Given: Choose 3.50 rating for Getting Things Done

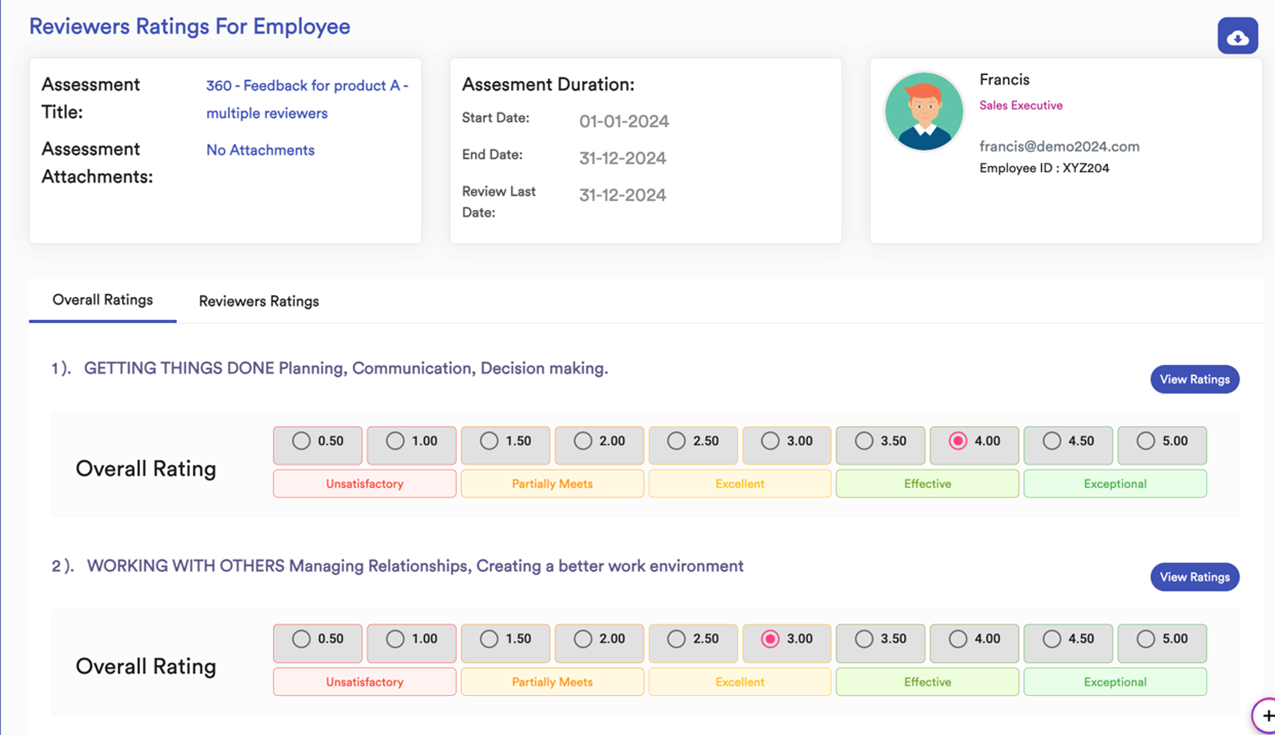Looking at the screenshot, I should click(864, 441).
